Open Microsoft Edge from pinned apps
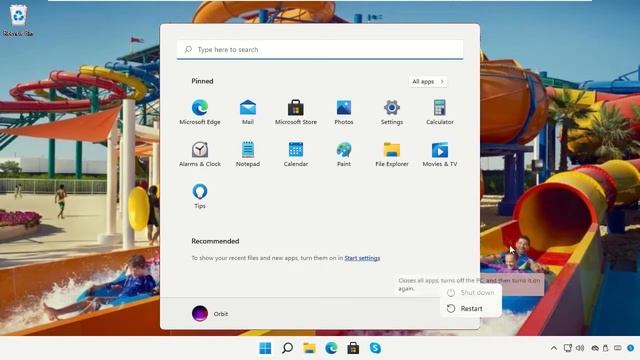640x360 pixels. pyautogui.click(x=200, y=112)
